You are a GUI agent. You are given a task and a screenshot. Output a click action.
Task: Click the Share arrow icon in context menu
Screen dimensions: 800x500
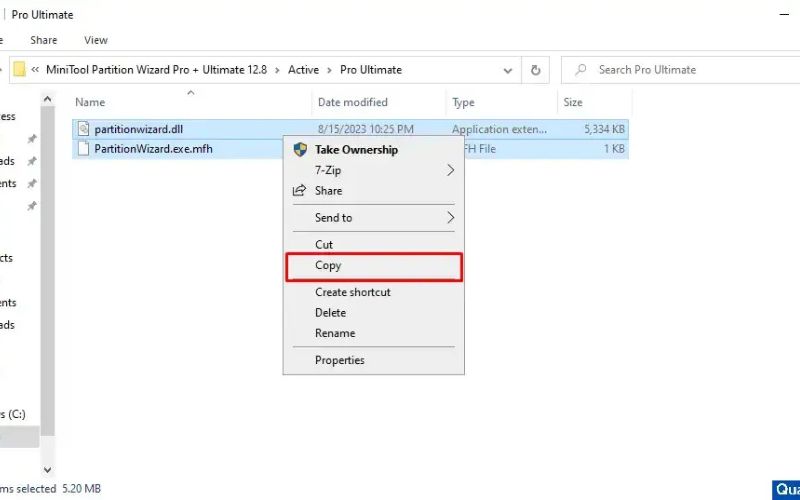tap(299, 190)
